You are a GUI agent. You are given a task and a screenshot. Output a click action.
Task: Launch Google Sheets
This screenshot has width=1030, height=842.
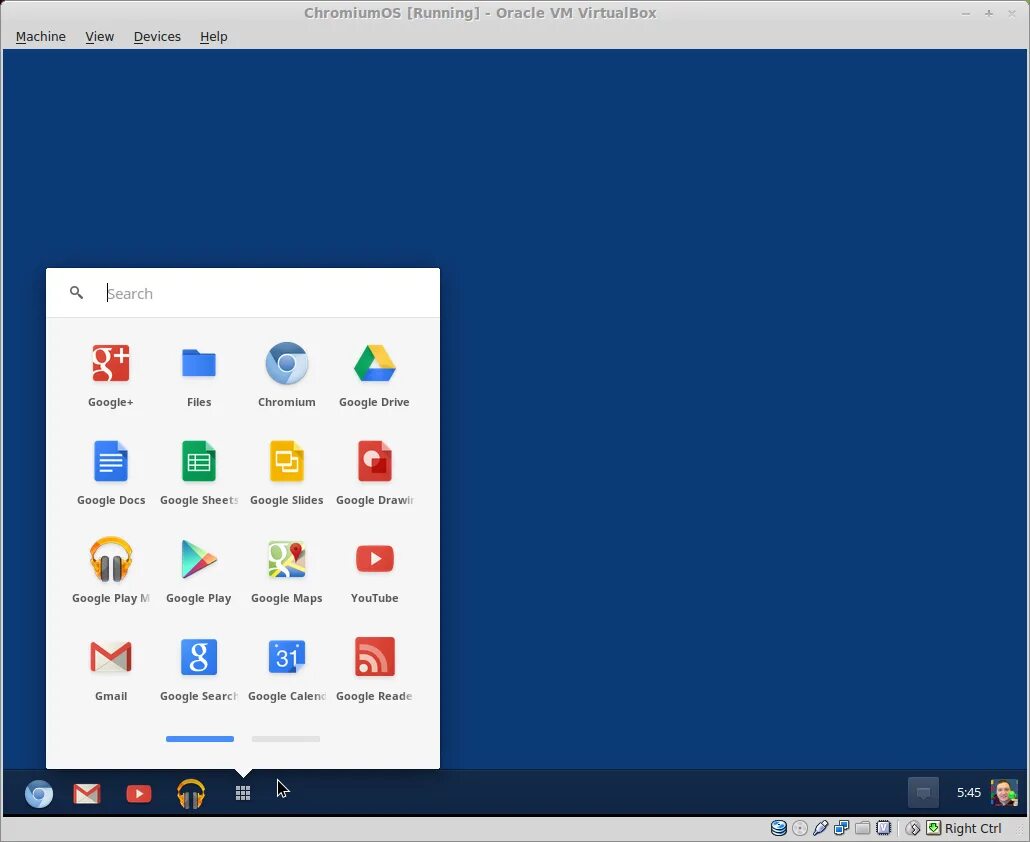coord(198,461)
